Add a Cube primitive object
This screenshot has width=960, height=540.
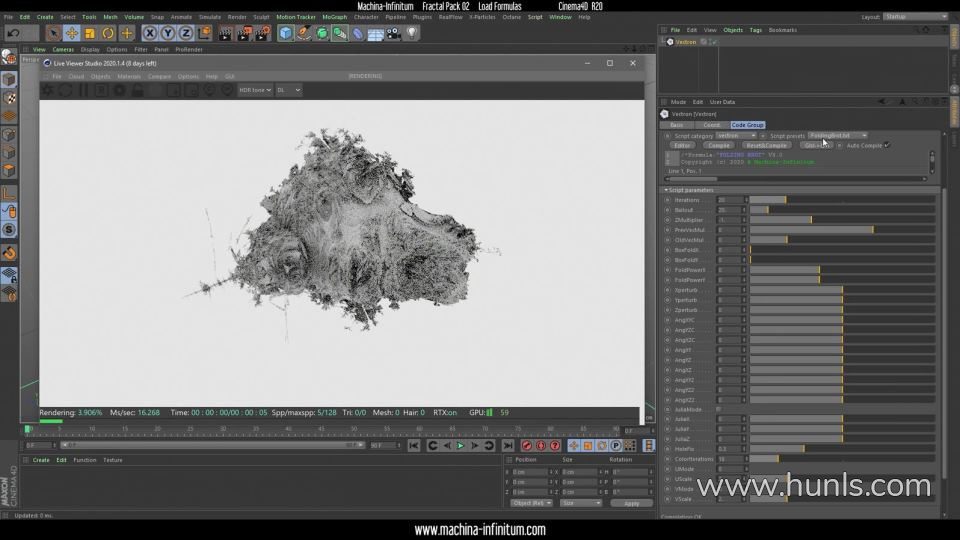[x=286, y=33]
